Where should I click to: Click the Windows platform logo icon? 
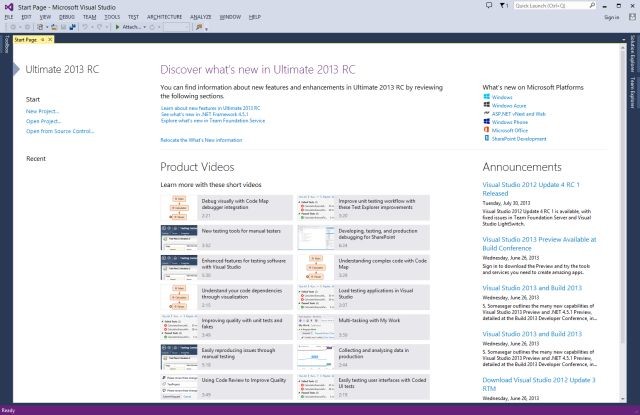pos(487,97)
